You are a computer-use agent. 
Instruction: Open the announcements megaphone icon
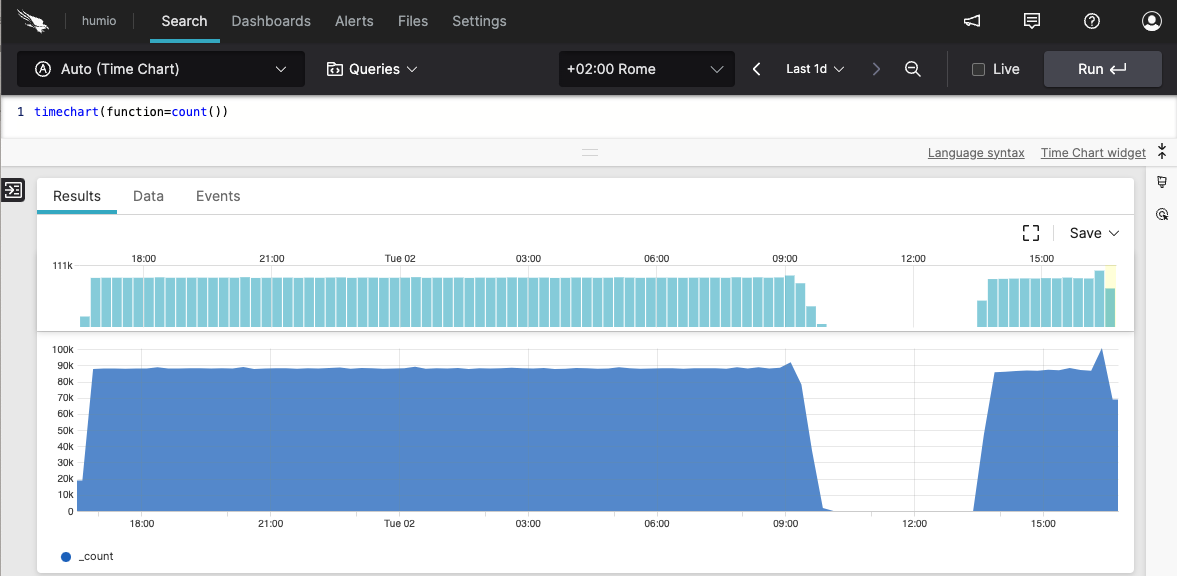pyautogui.click(x=971, y=21)
